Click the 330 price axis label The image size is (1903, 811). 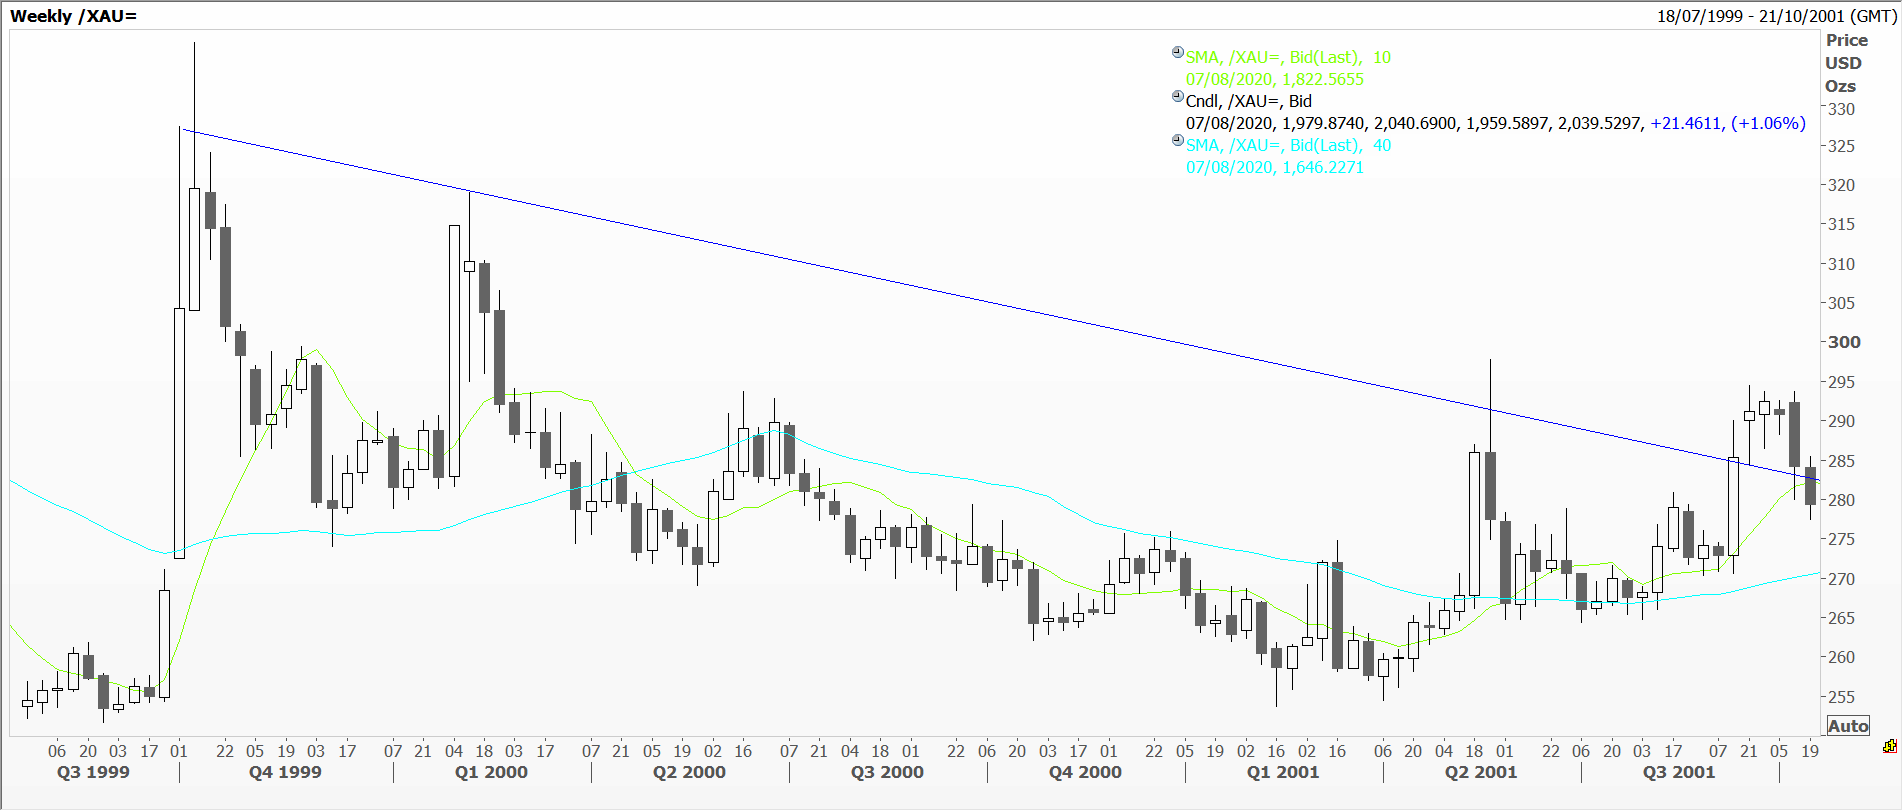point(1841,109)
